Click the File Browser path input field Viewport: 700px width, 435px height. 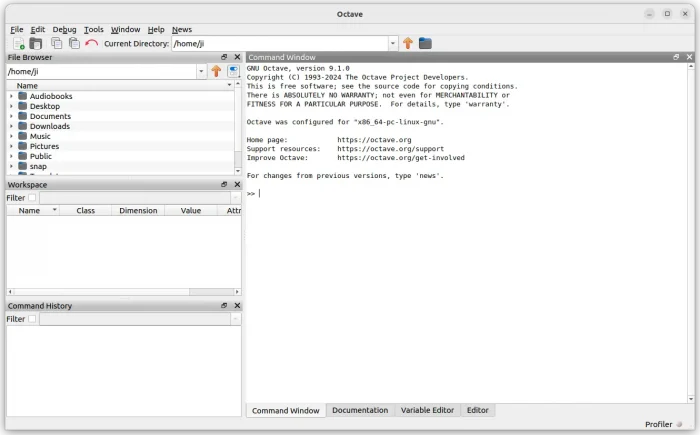(100, 72)
